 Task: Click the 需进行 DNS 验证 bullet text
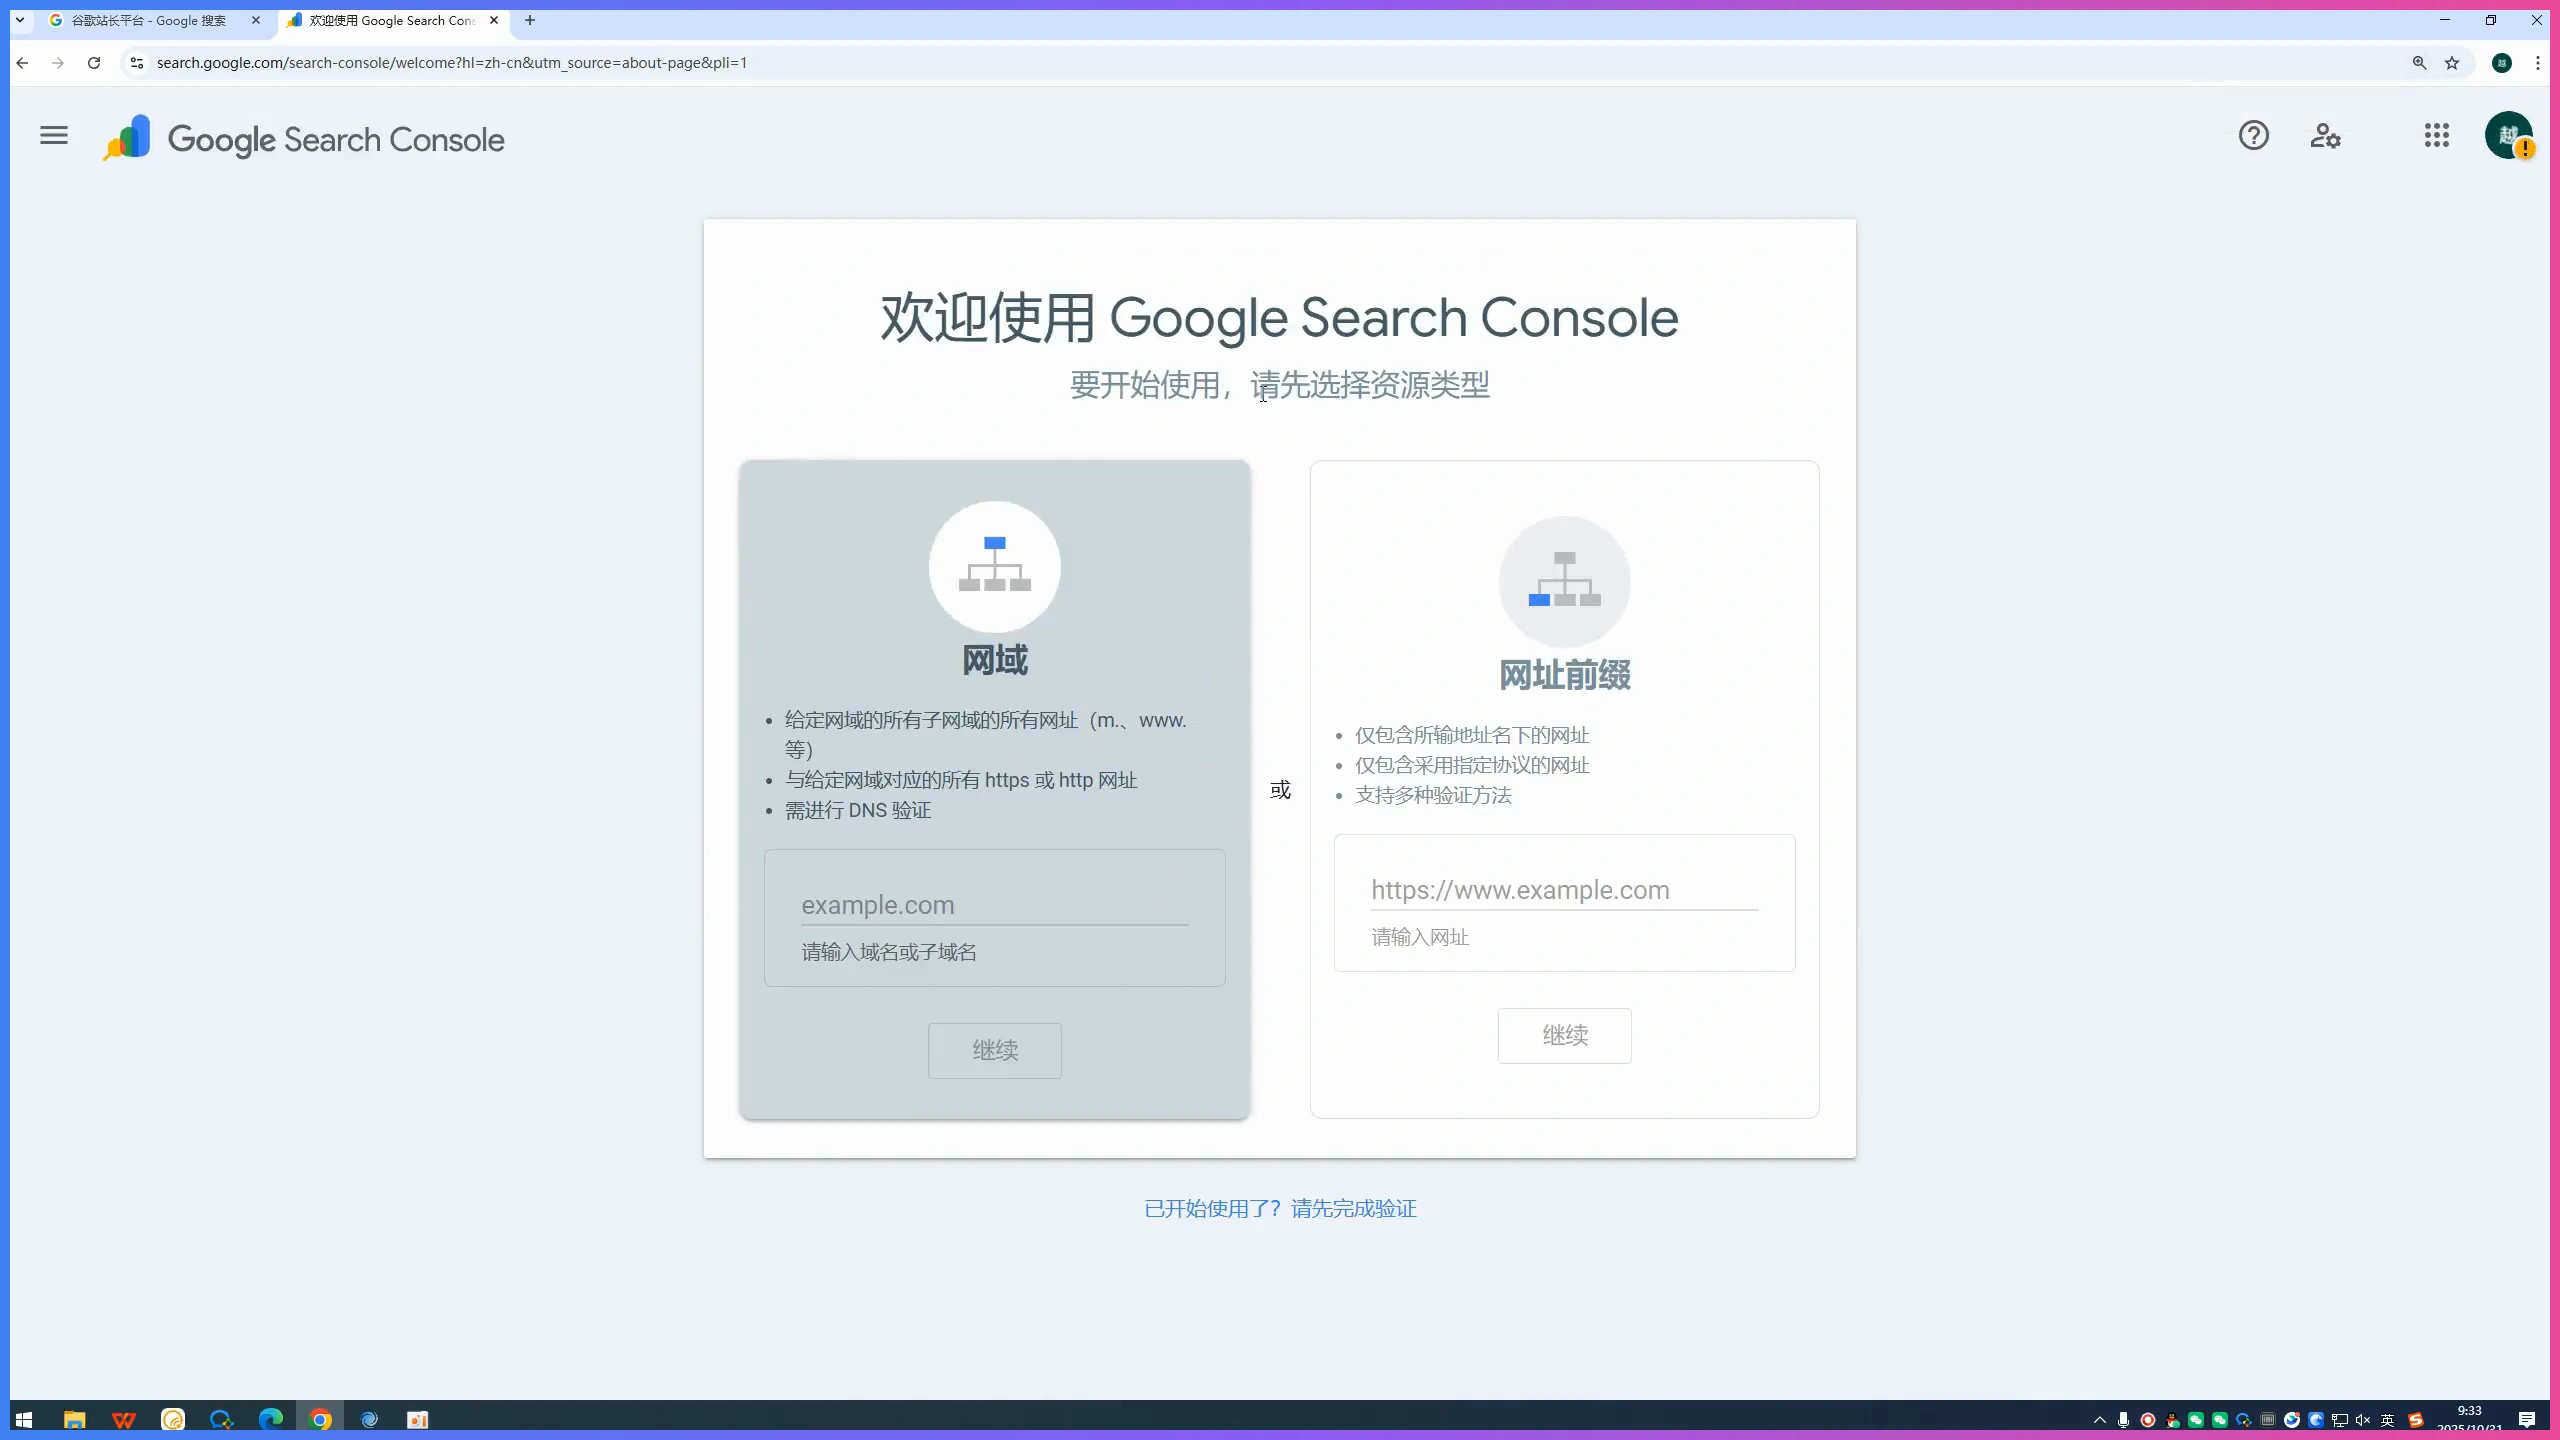[857, 810]
